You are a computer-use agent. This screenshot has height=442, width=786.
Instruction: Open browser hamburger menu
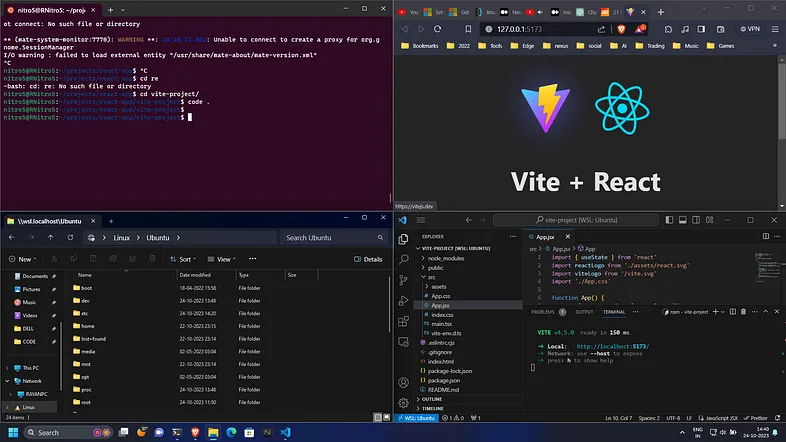[x=774, y=29]
